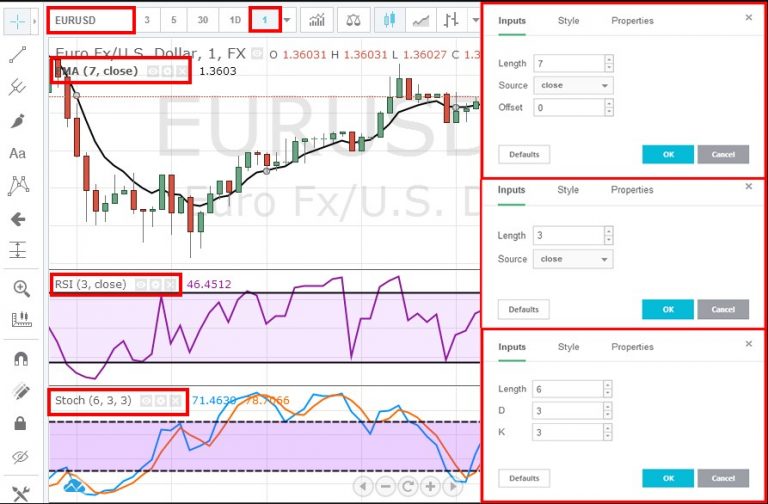Toggle visibility of Euro Fx/U.S. Dollar series
Image resolution: width=768 pixels, height=504 pixels.
click(257, 53)
